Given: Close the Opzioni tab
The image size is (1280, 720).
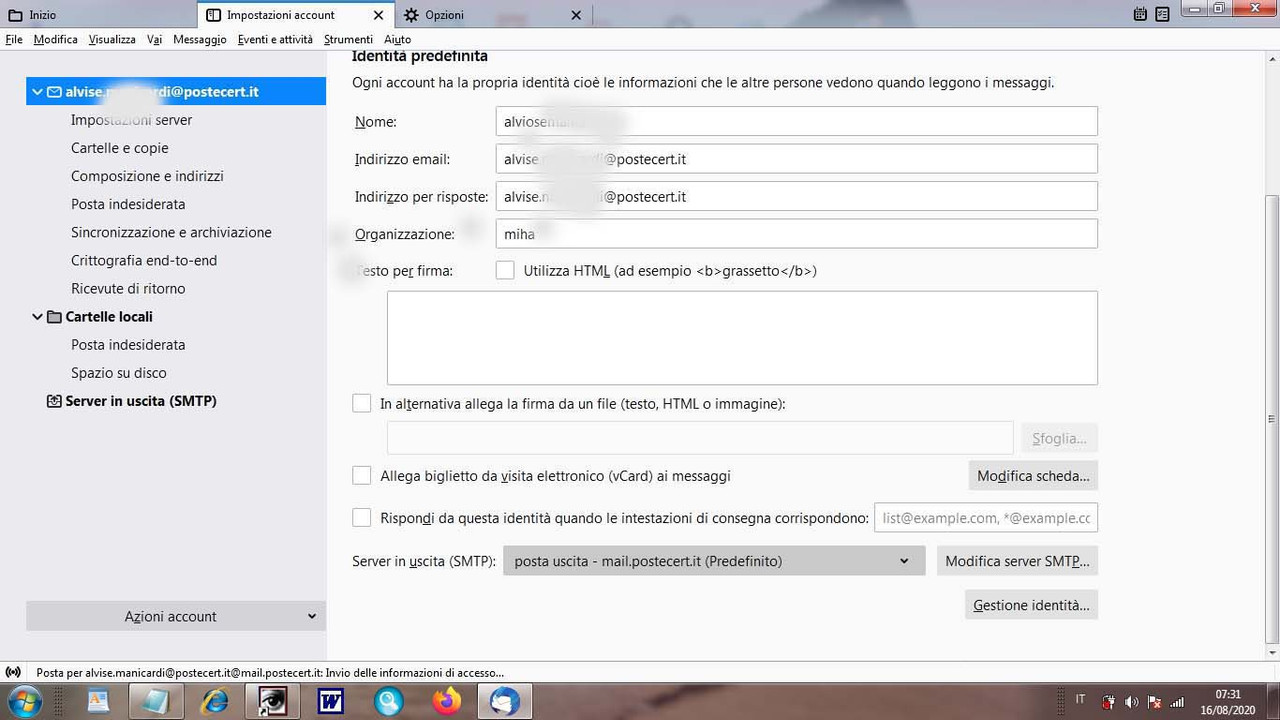Looking at the screenshot, I should 576,15.
